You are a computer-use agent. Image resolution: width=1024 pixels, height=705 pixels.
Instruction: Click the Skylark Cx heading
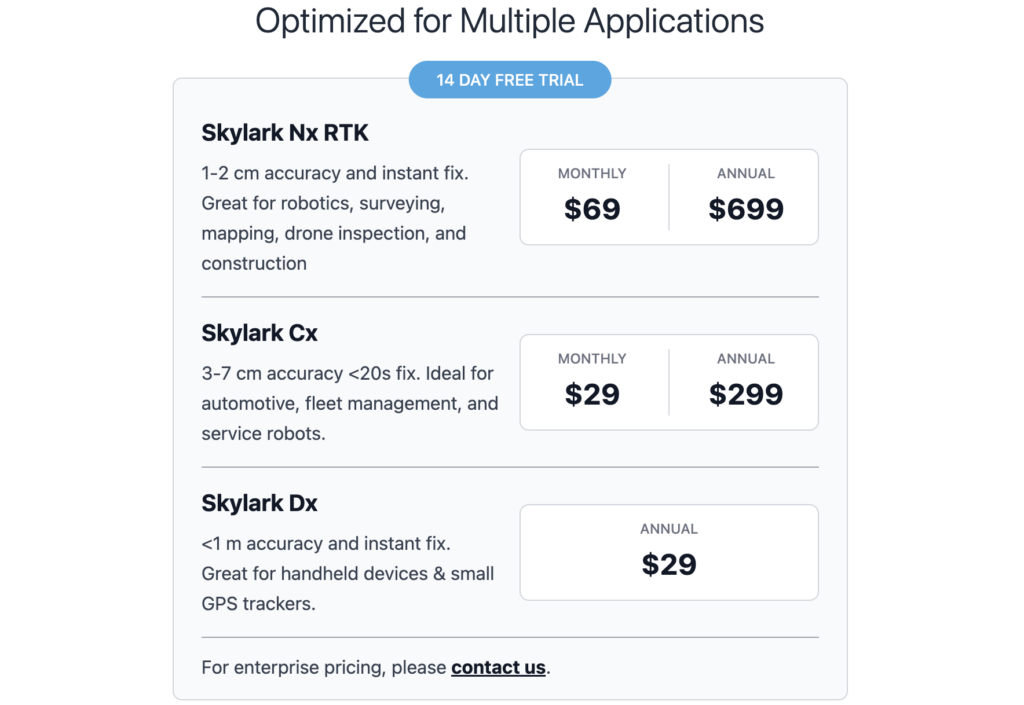[x=259, y=333]
